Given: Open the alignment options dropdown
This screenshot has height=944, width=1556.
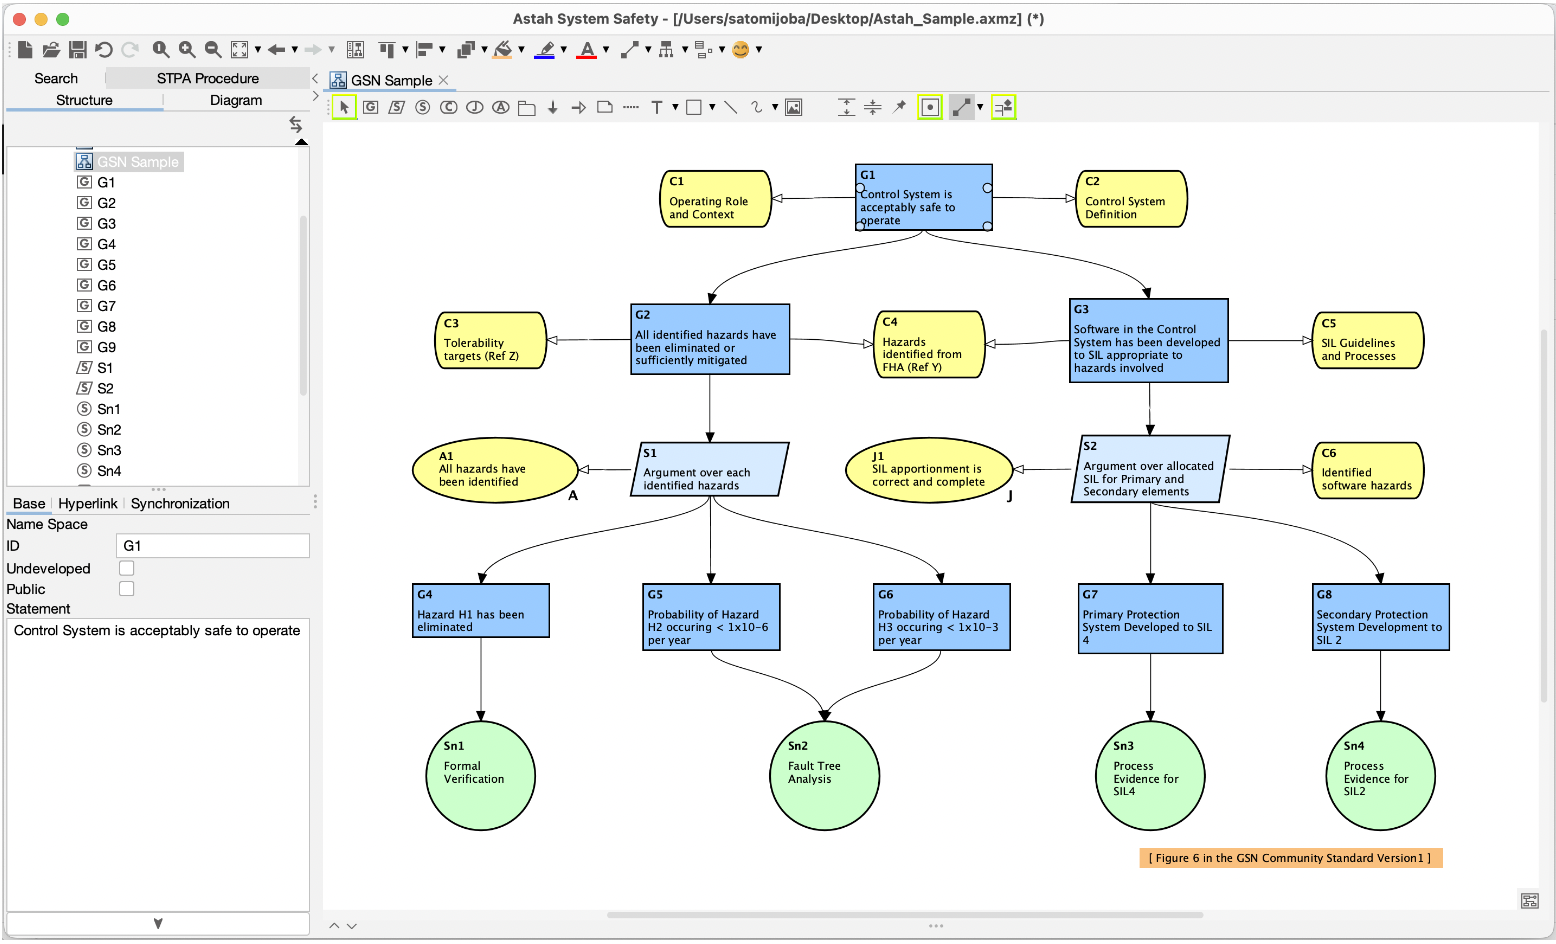Looking at the screenshot, I should 441,48.
